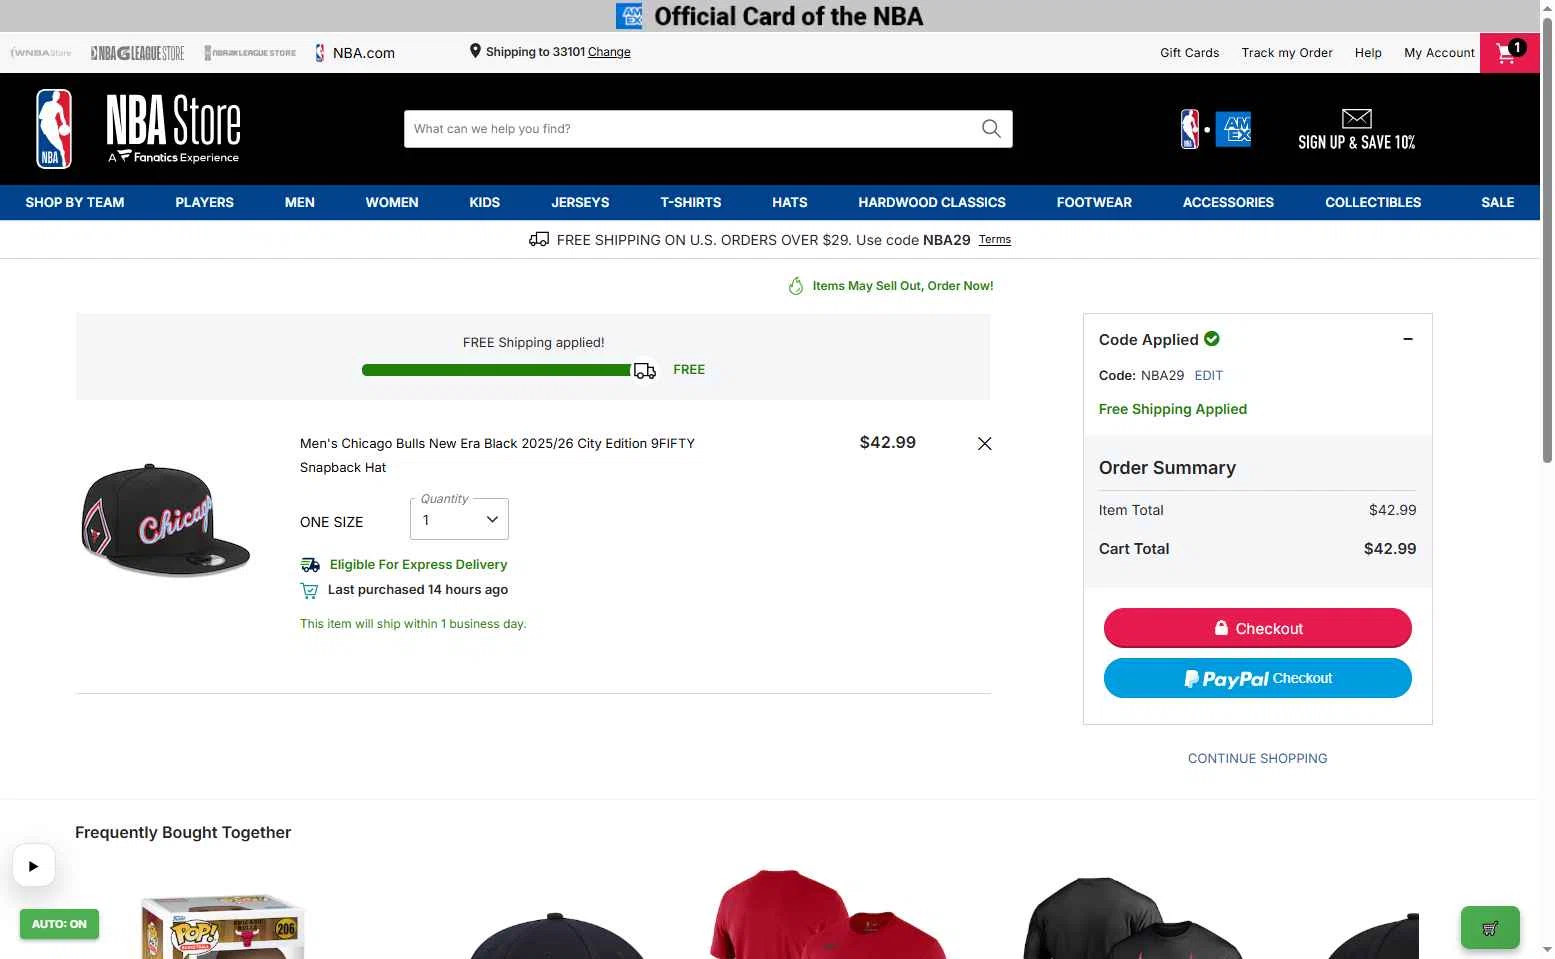This screenshot has width=1555, height=959.
Task: Open the NBA 2K League Store logo
Action: coord(250,53)
